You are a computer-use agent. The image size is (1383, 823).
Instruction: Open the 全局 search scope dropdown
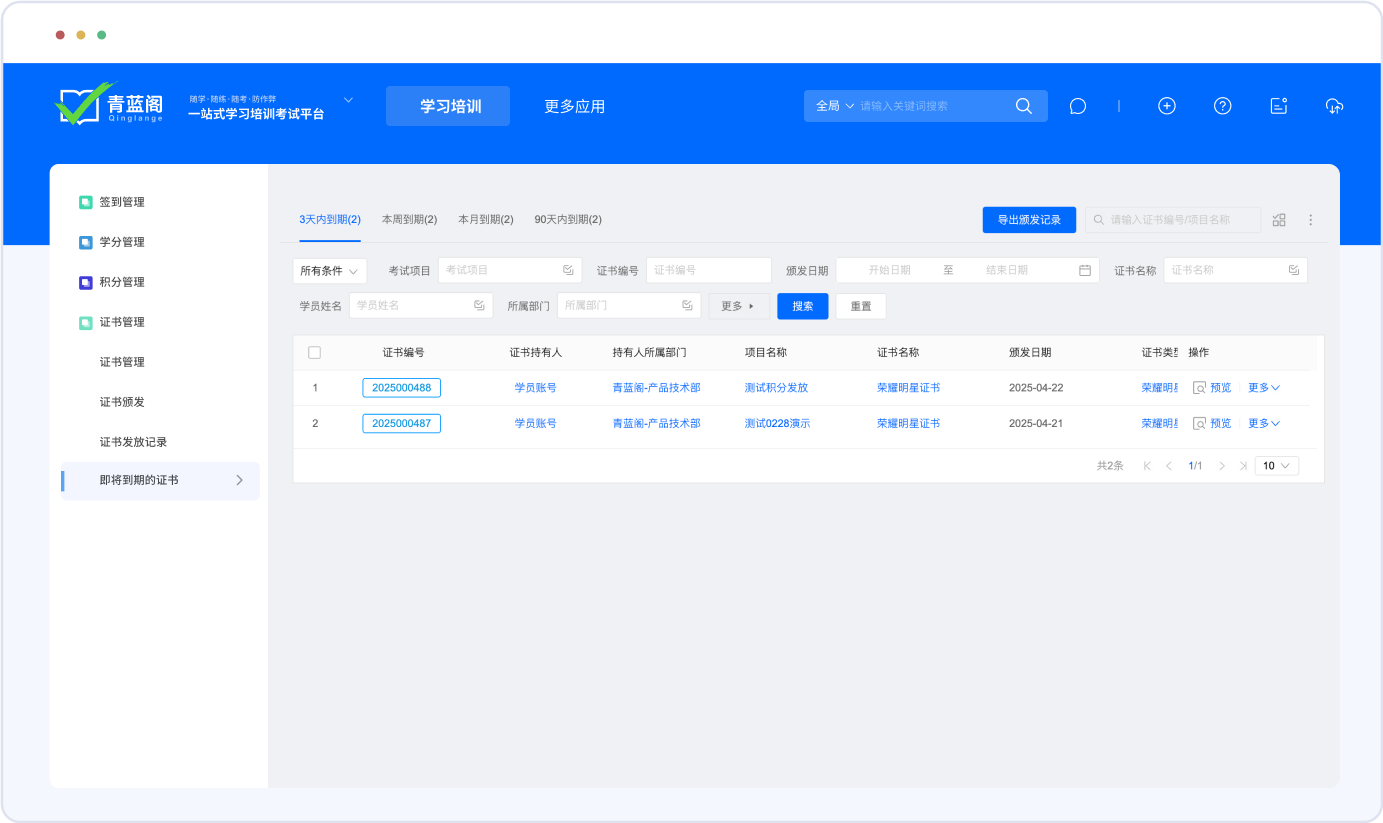click(x=835, y=106)
